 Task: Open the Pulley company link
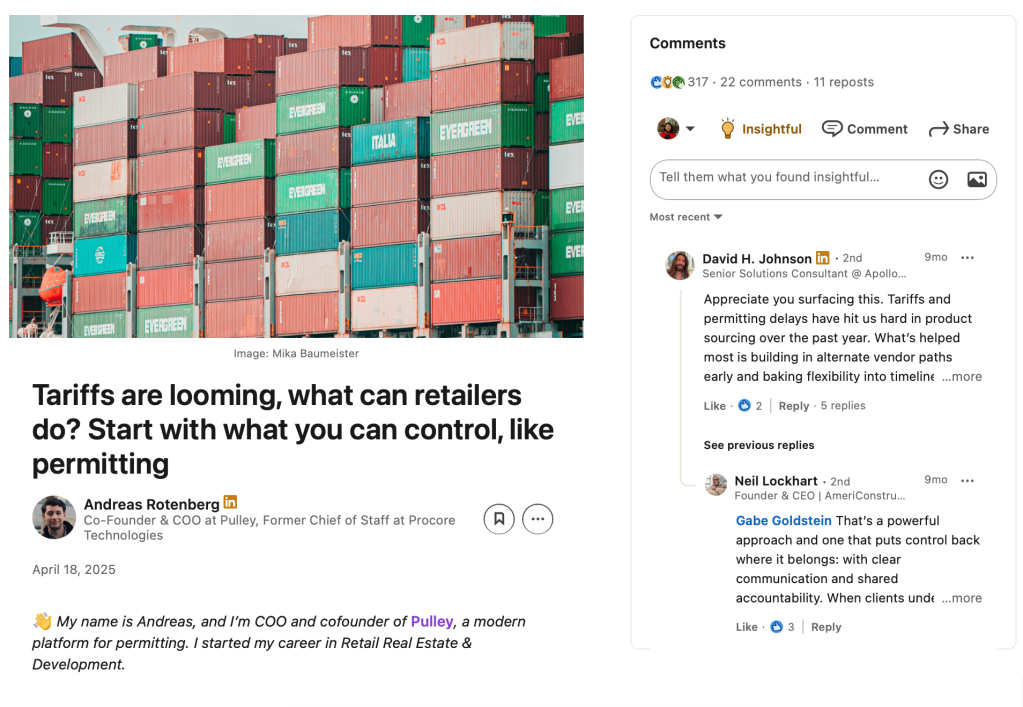point(432,621)
